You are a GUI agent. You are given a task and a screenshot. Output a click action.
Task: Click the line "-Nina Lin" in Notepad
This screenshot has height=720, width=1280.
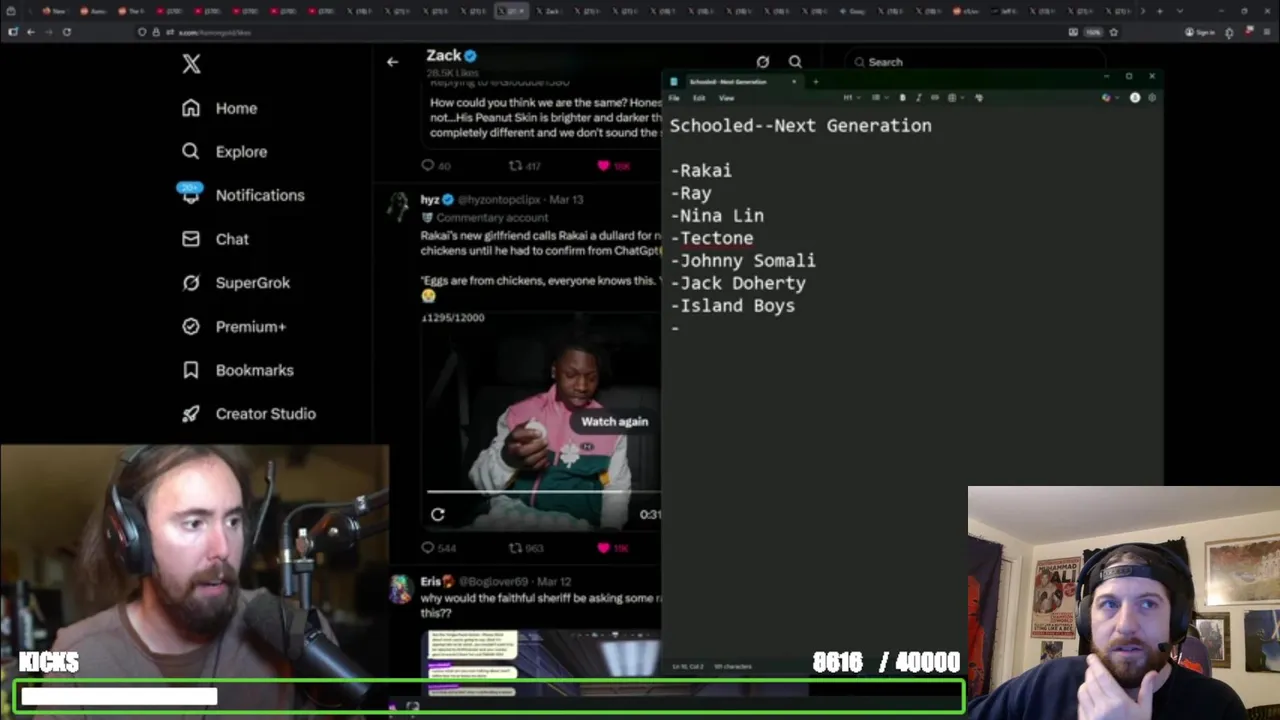pos(717,216)
